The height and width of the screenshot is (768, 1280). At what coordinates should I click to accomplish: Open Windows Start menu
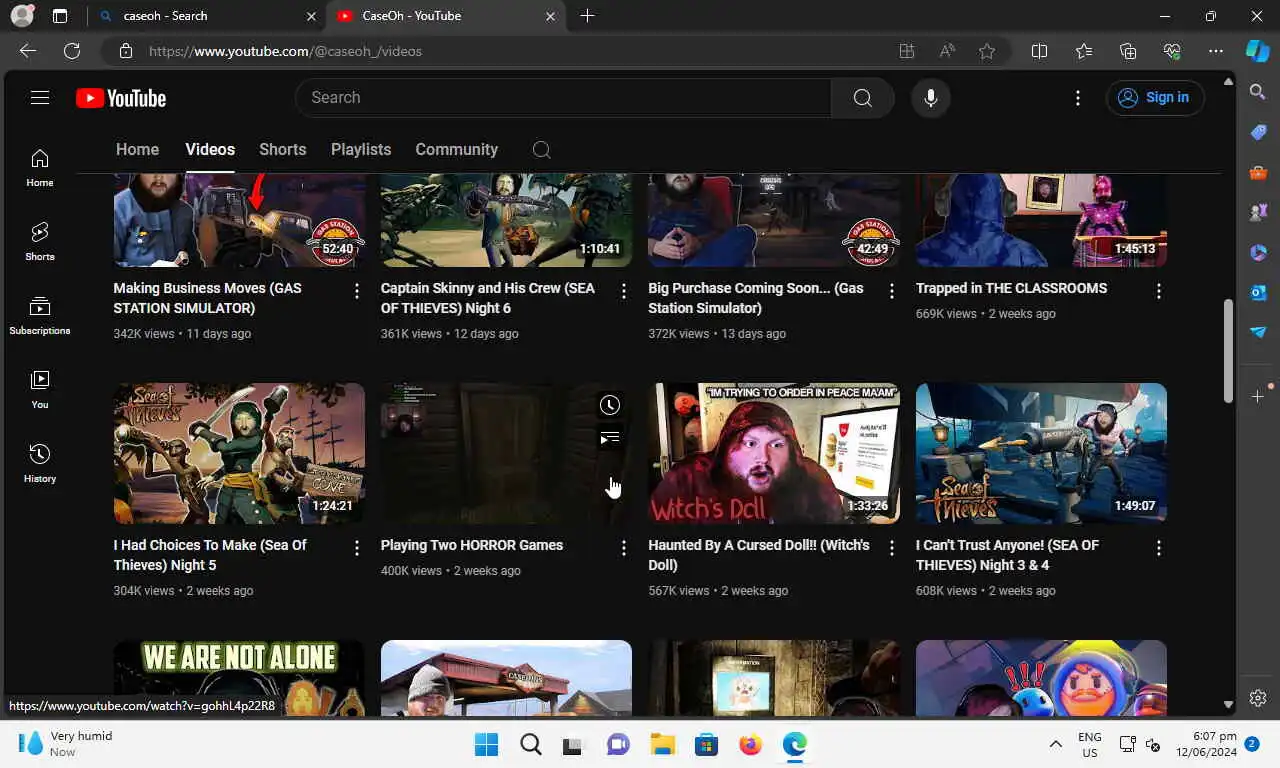[486, 744]
